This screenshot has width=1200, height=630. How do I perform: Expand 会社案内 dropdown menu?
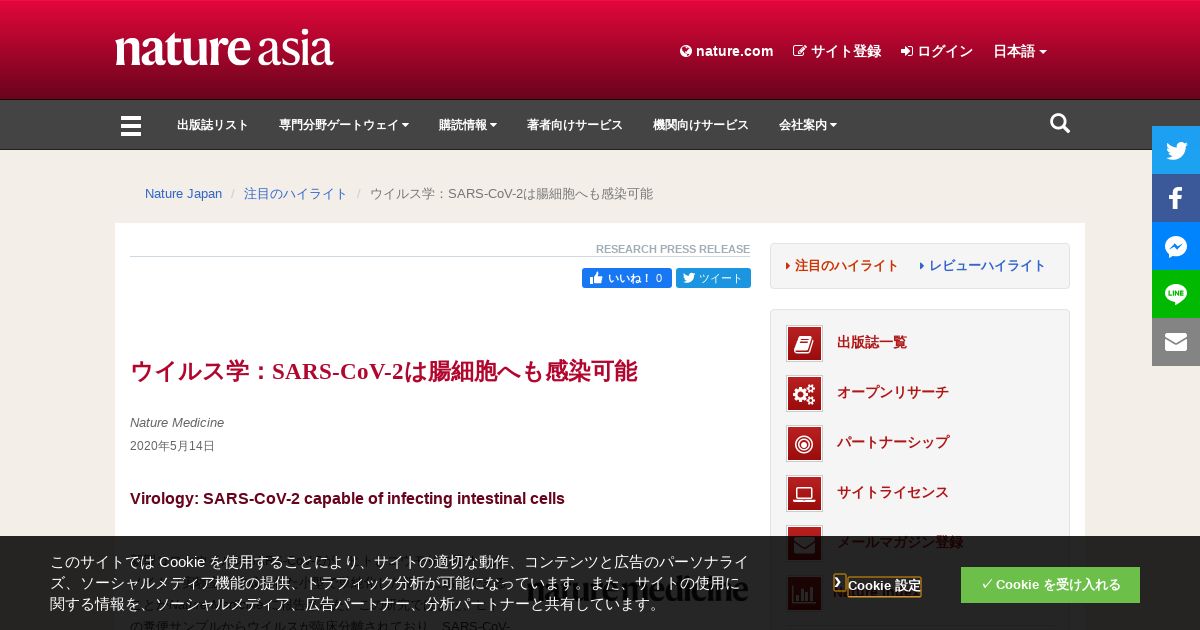point(808,125)
